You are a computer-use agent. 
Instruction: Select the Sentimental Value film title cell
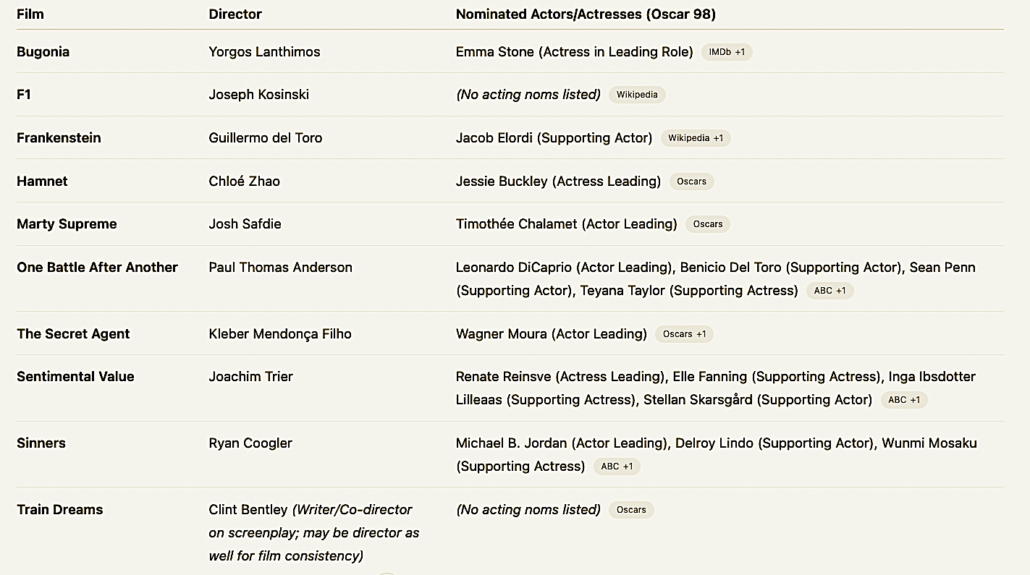pos(75,377)
